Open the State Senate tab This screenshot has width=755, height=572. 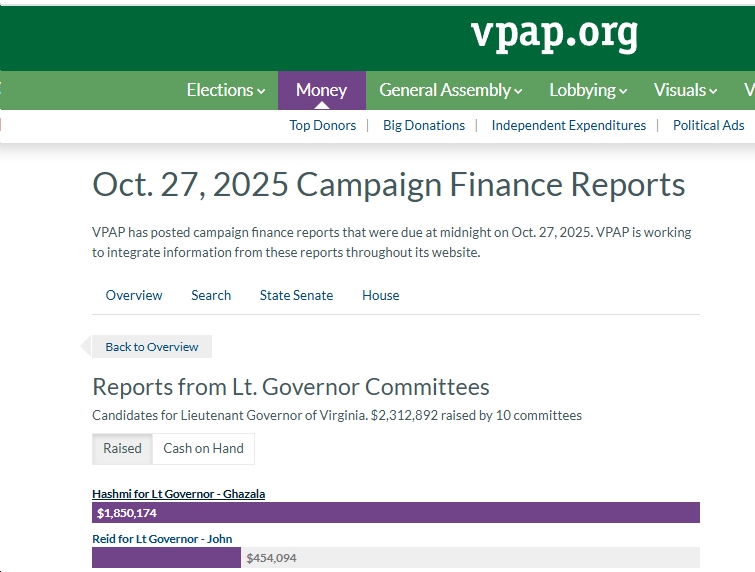click(296, 295)
